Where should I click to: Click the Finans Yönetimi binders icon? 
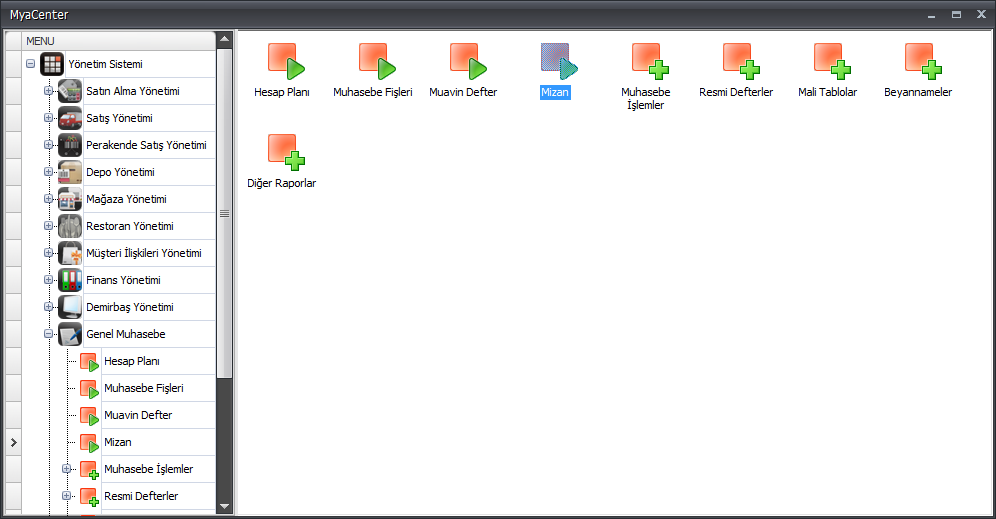pos(70,280)
